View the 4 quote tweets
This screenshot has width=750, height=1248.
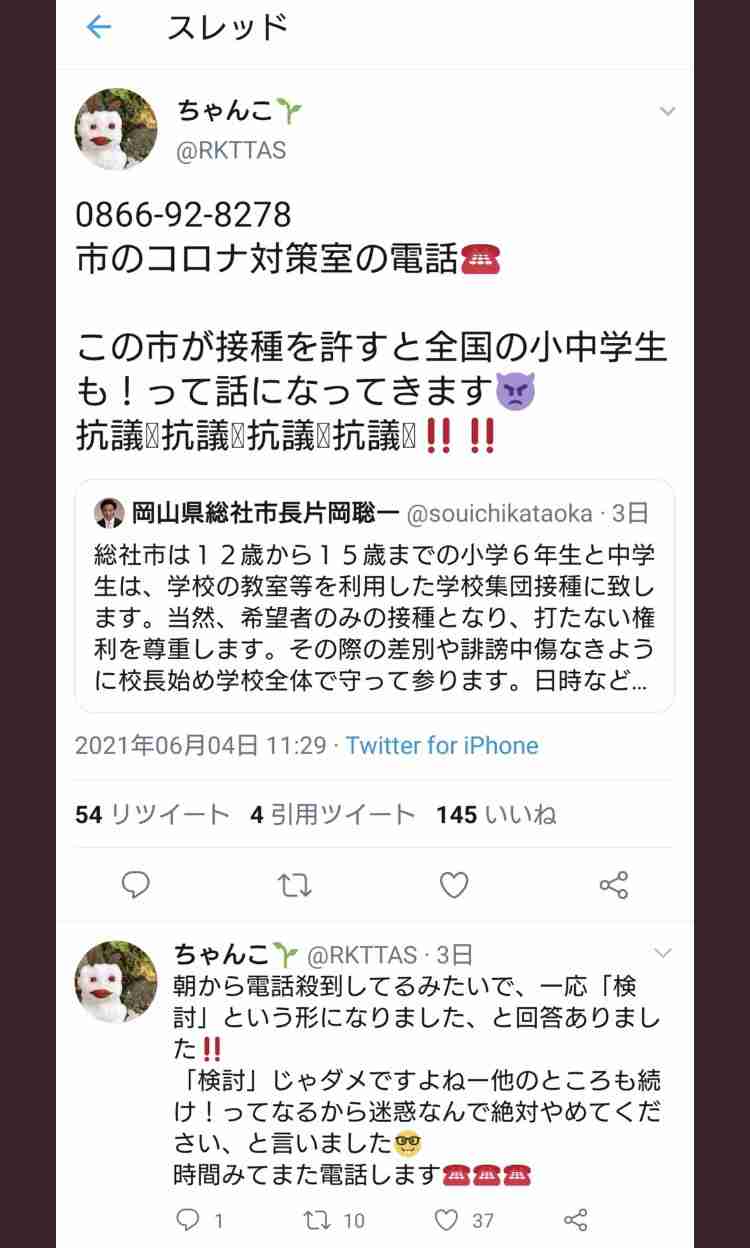332,815
